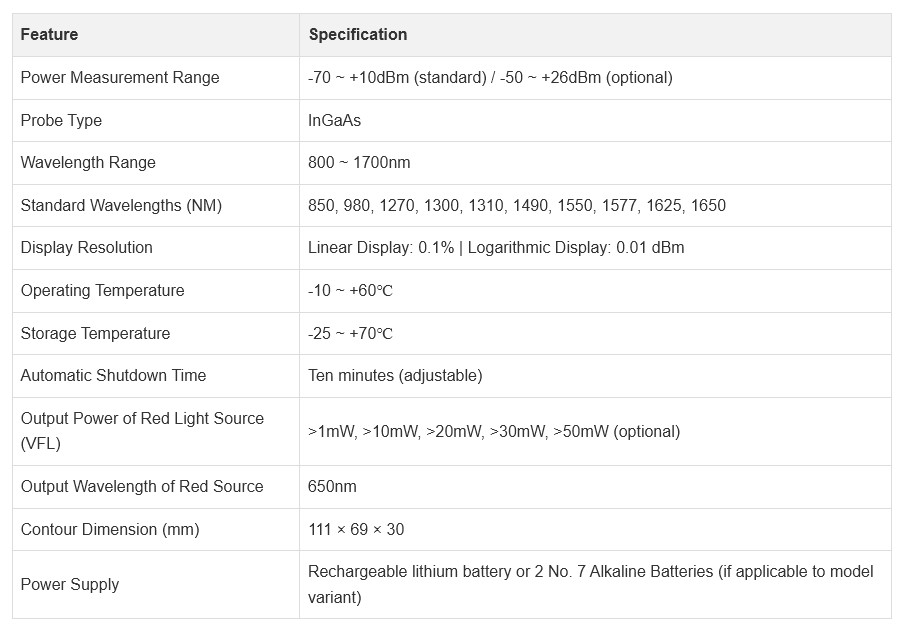The image size is (903, 635).
Task: Click the 650nm wavelength value
Action: point(332,486)
